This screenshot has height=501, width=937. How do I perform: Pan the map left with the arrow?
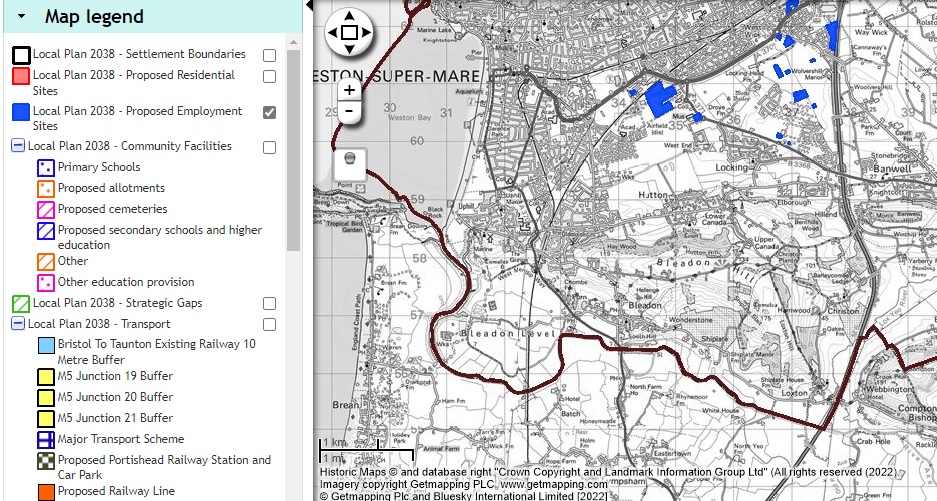333,33
